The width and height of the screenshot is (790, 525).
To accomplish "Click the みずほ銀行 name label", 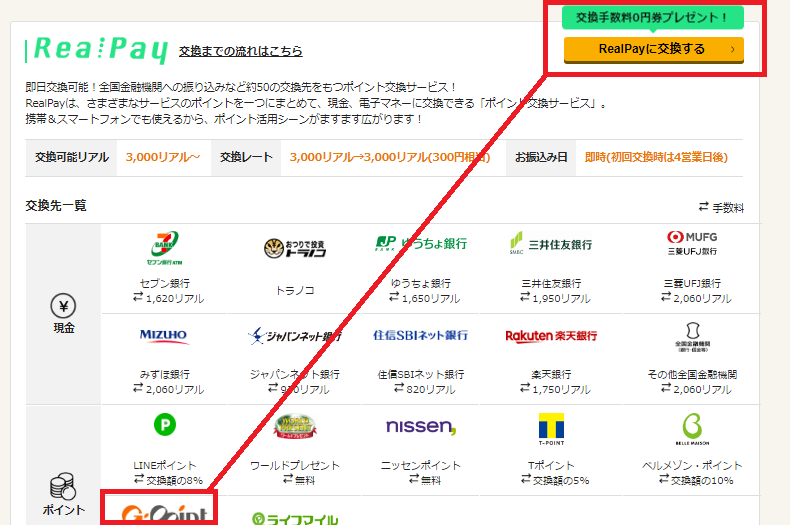I will pyautogui.click(x=165, y=374).
